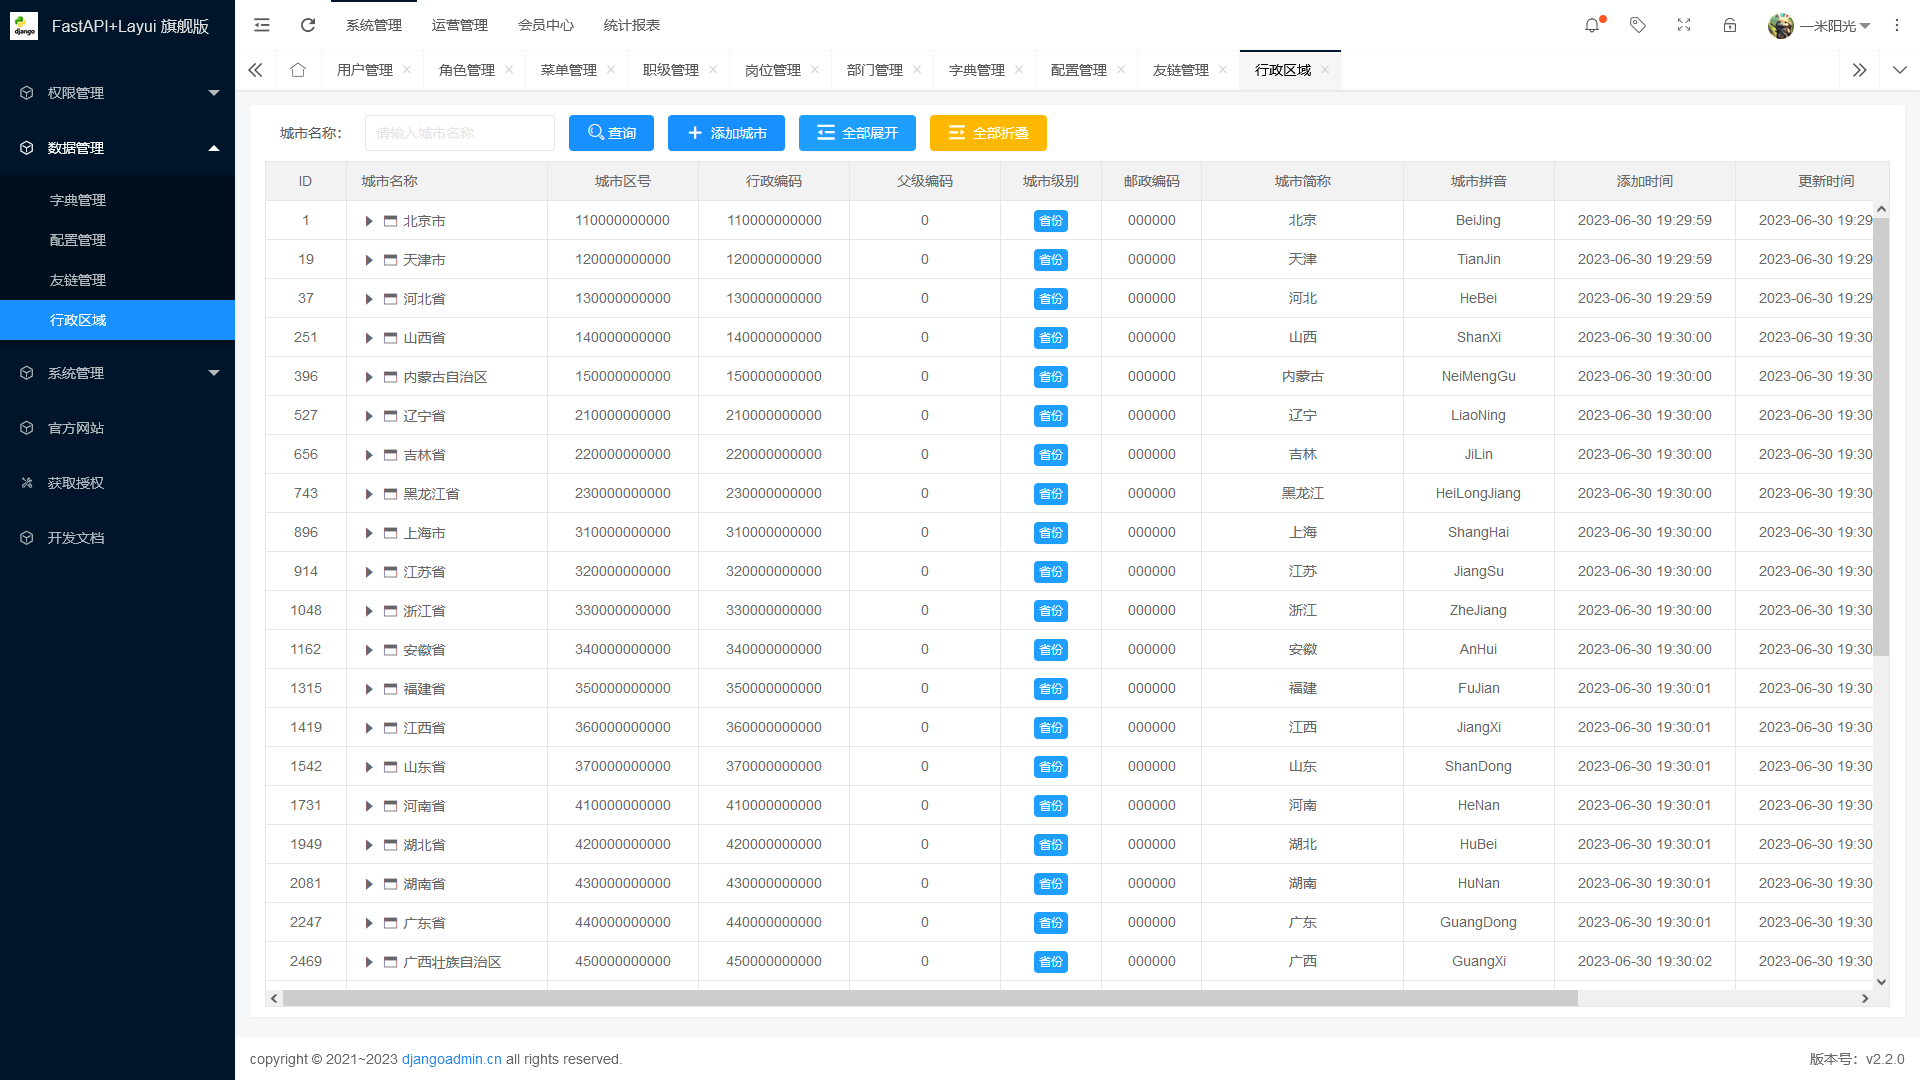
Task: Click the fullscreen icon
Action: coord(1684,25)
